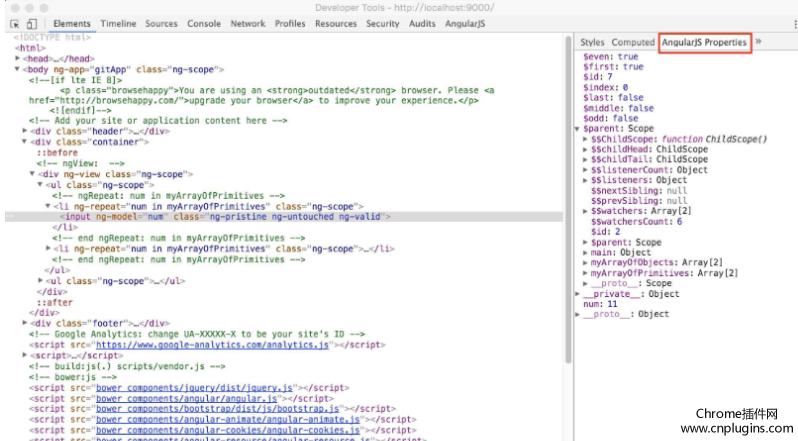Expand the $$ChildScope function property
This screenshot has height=441, width=798.
pos(585,139)
